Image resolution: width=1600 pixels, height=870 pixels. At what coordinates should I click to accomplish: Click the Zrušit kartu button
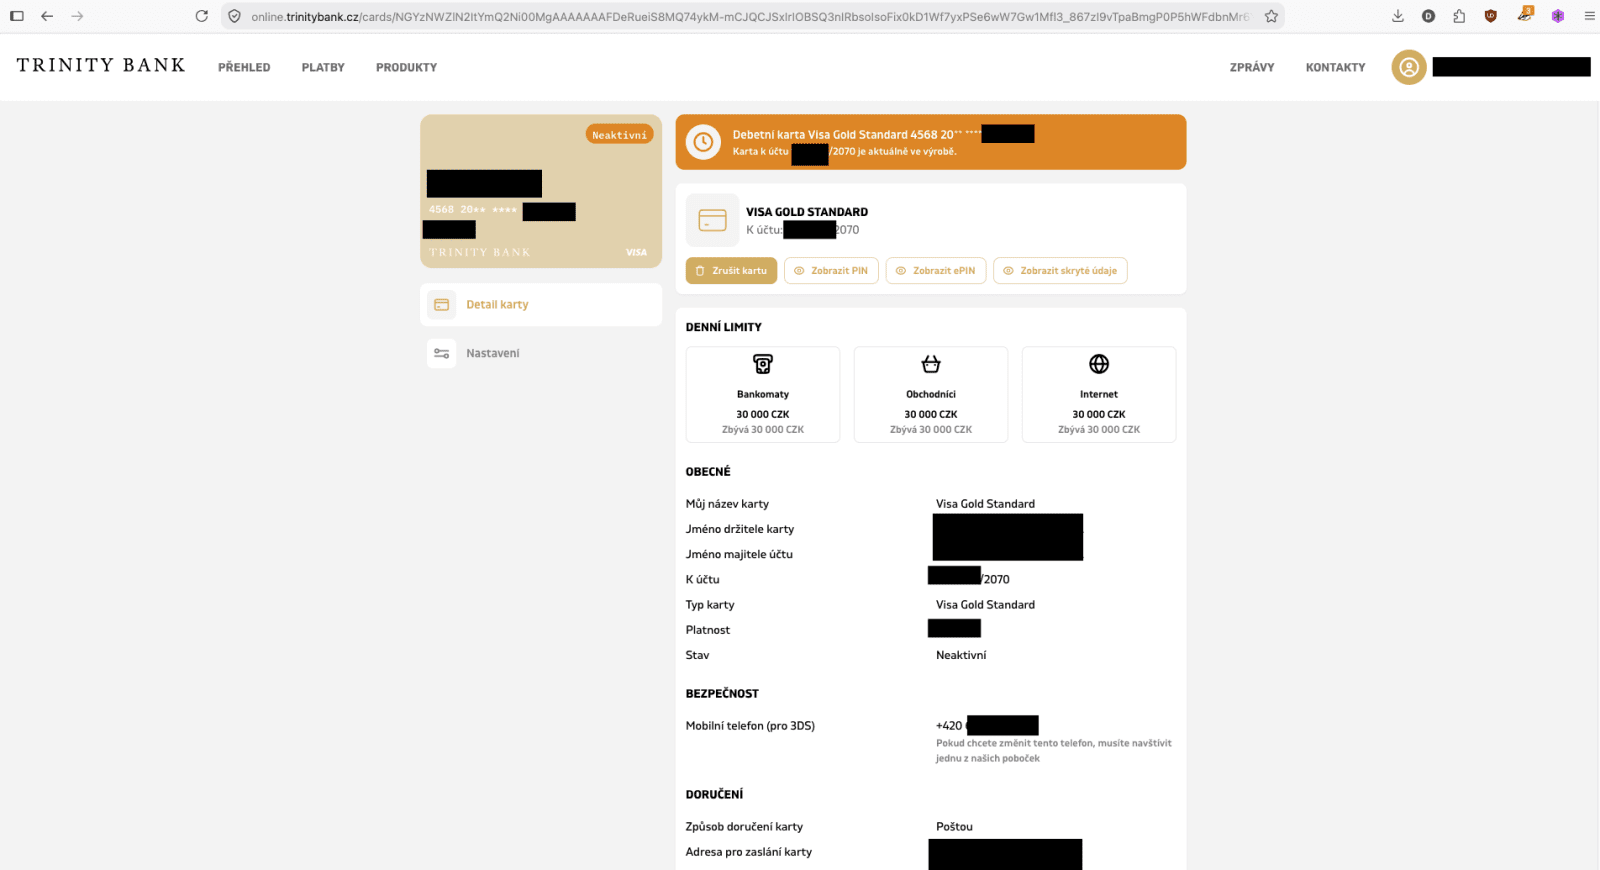pos(731,271)
